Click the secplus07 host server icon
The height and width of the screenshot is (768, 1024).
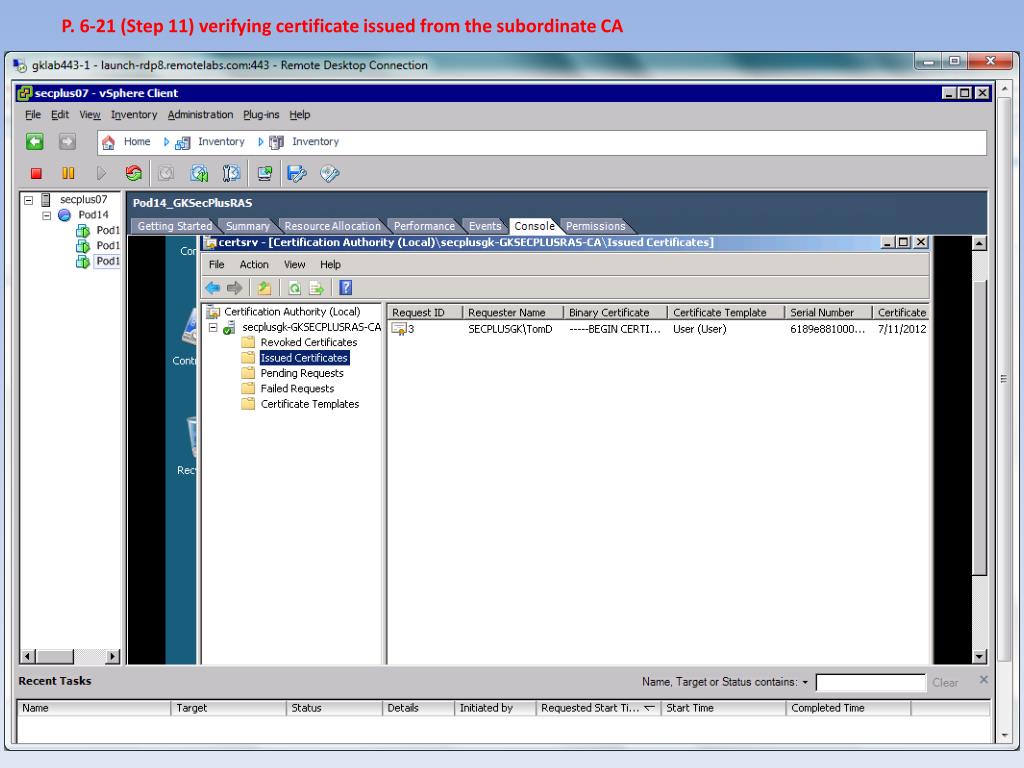point(46,199)
